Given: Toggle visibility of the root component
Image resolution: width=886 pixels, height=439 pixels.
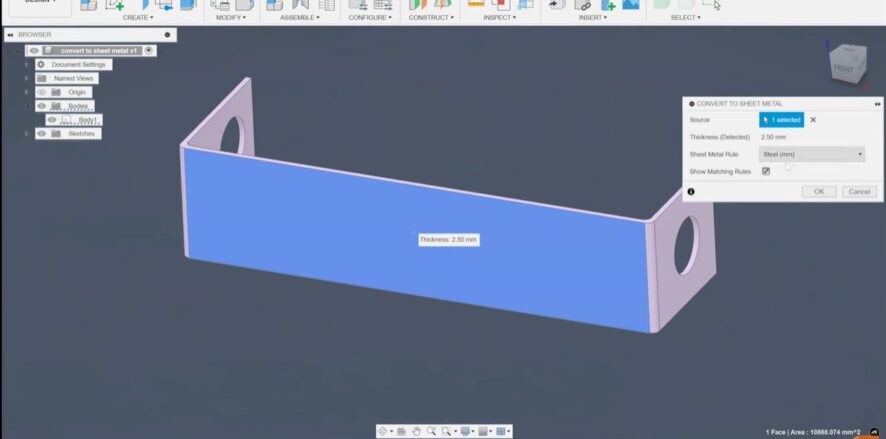Looking at the screenshot, I should coord(34,51).
